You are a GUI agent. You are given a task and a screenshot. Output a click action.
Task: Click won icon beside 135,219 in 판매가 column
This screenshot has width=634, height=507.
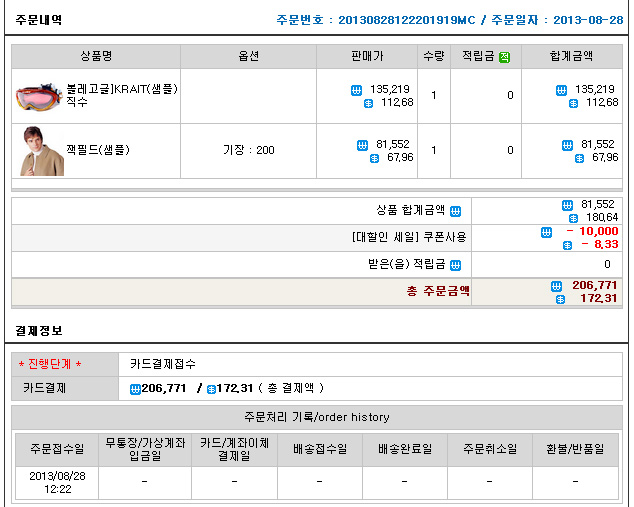tap(357, 90)
